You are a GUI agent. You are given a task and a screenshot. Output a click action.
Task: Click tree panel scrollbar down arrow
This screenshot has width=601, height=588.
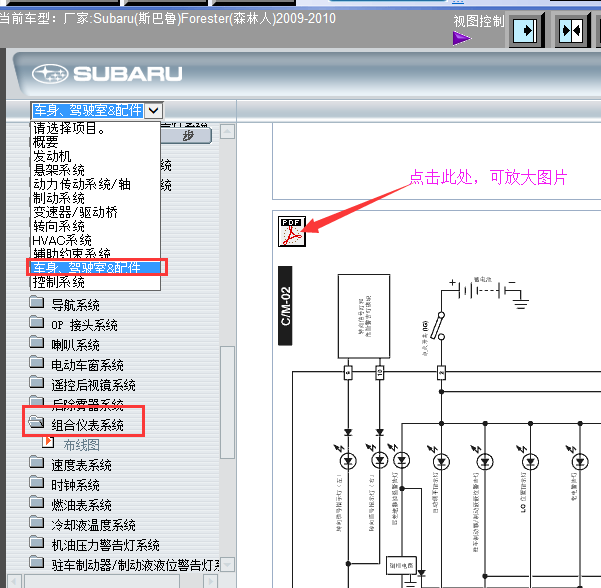227,565
